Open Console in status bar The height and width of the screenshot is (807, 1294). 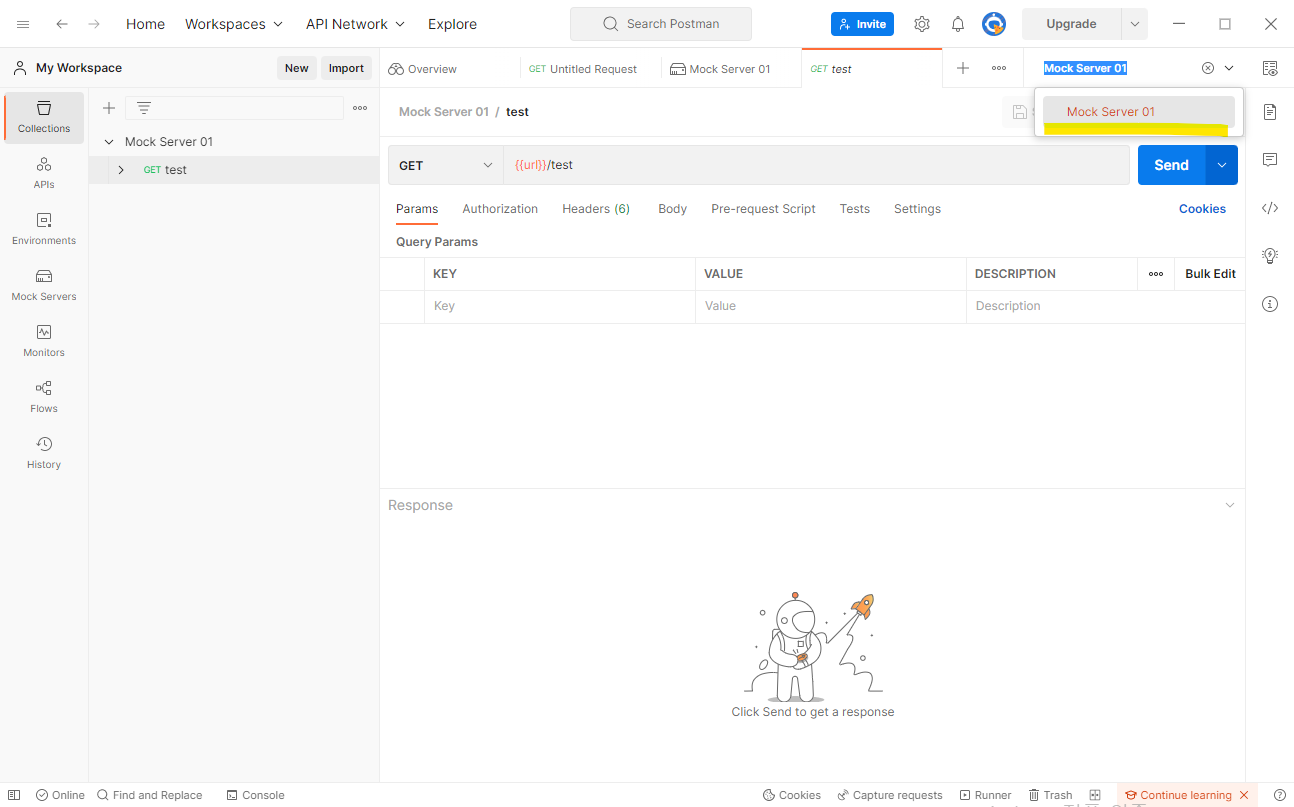click(x=255, y=795)
